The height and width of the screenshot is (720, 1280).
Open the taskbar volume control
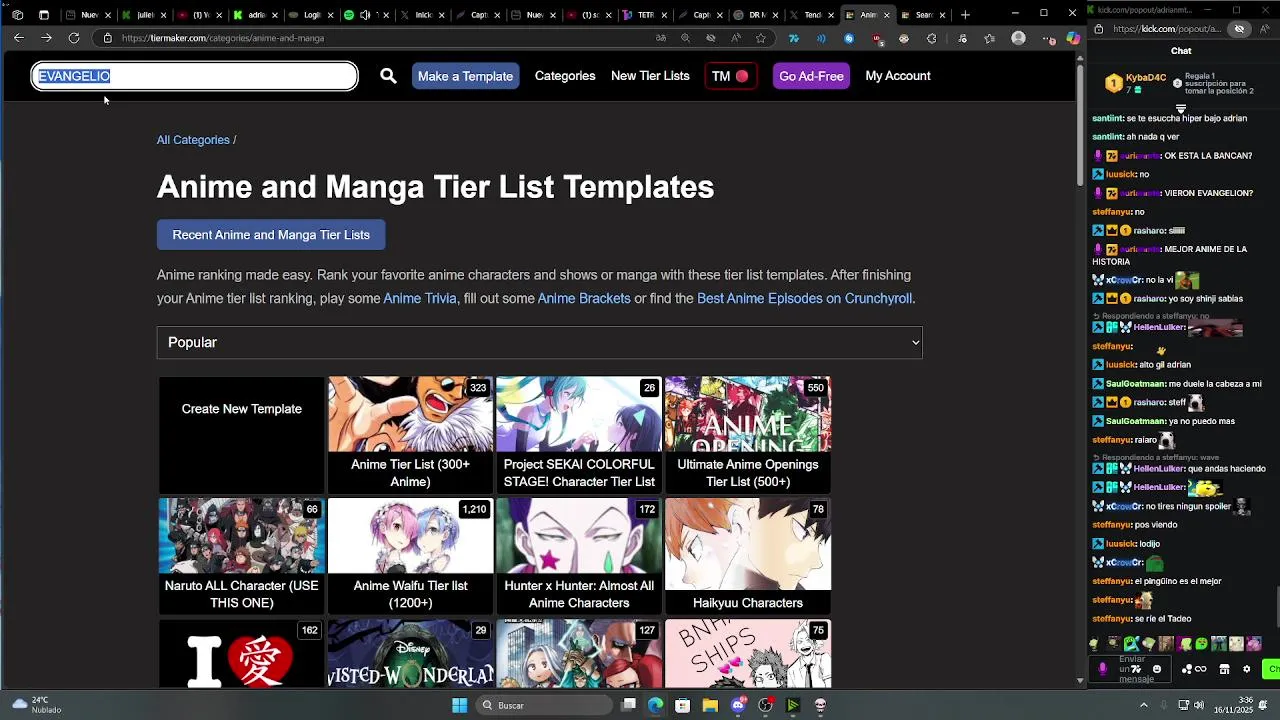1200,705
